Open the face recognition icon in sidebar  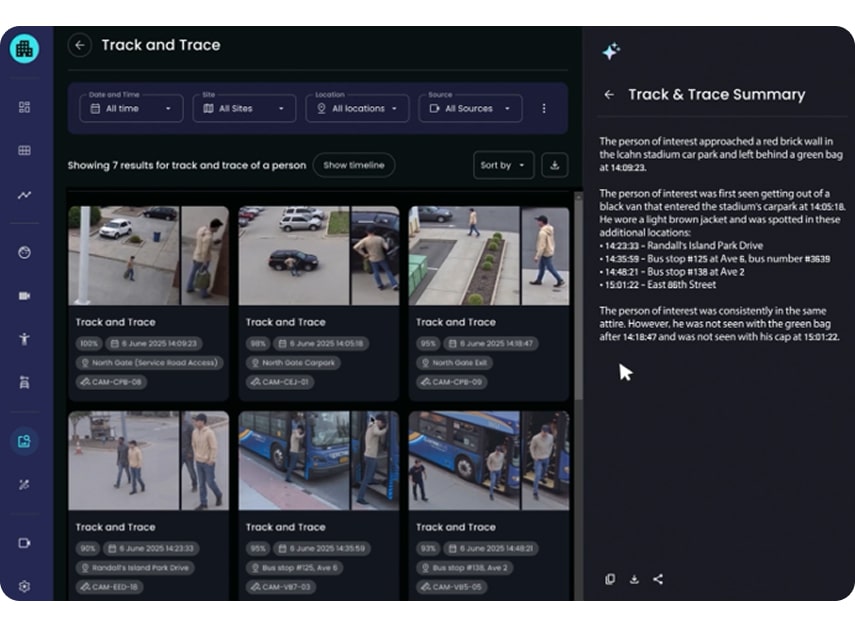tap(24, 252)
